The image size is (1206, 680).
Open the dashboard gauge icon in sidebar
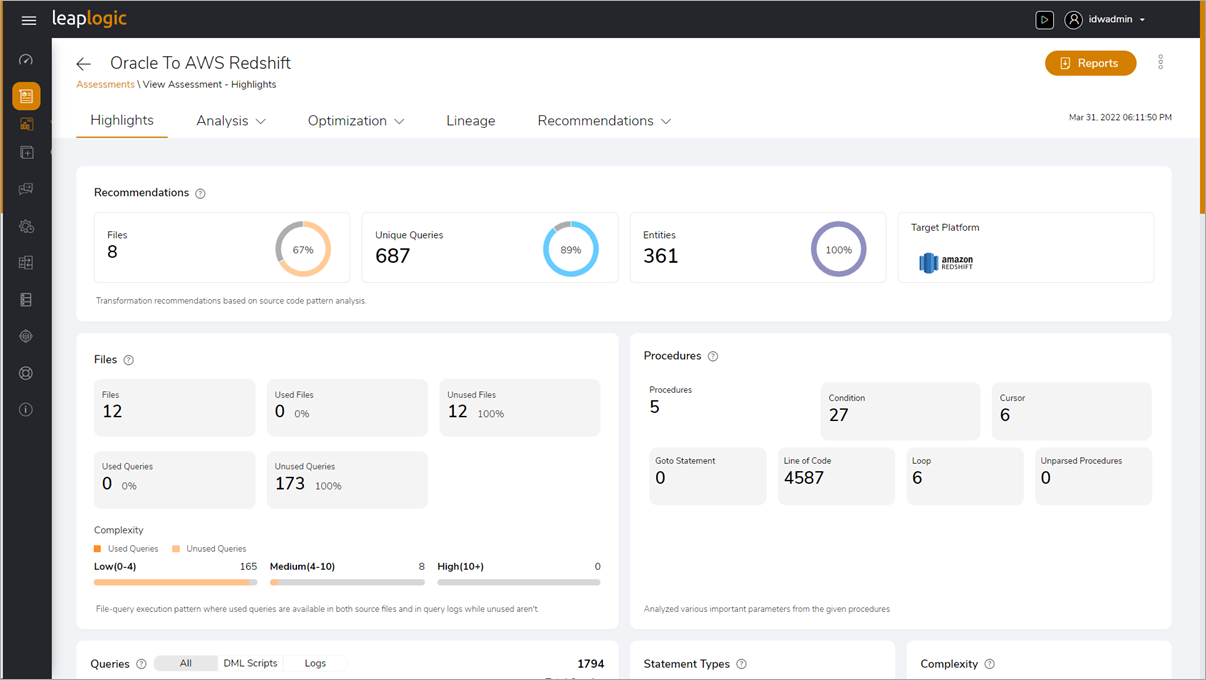click(x=26, y=60)
